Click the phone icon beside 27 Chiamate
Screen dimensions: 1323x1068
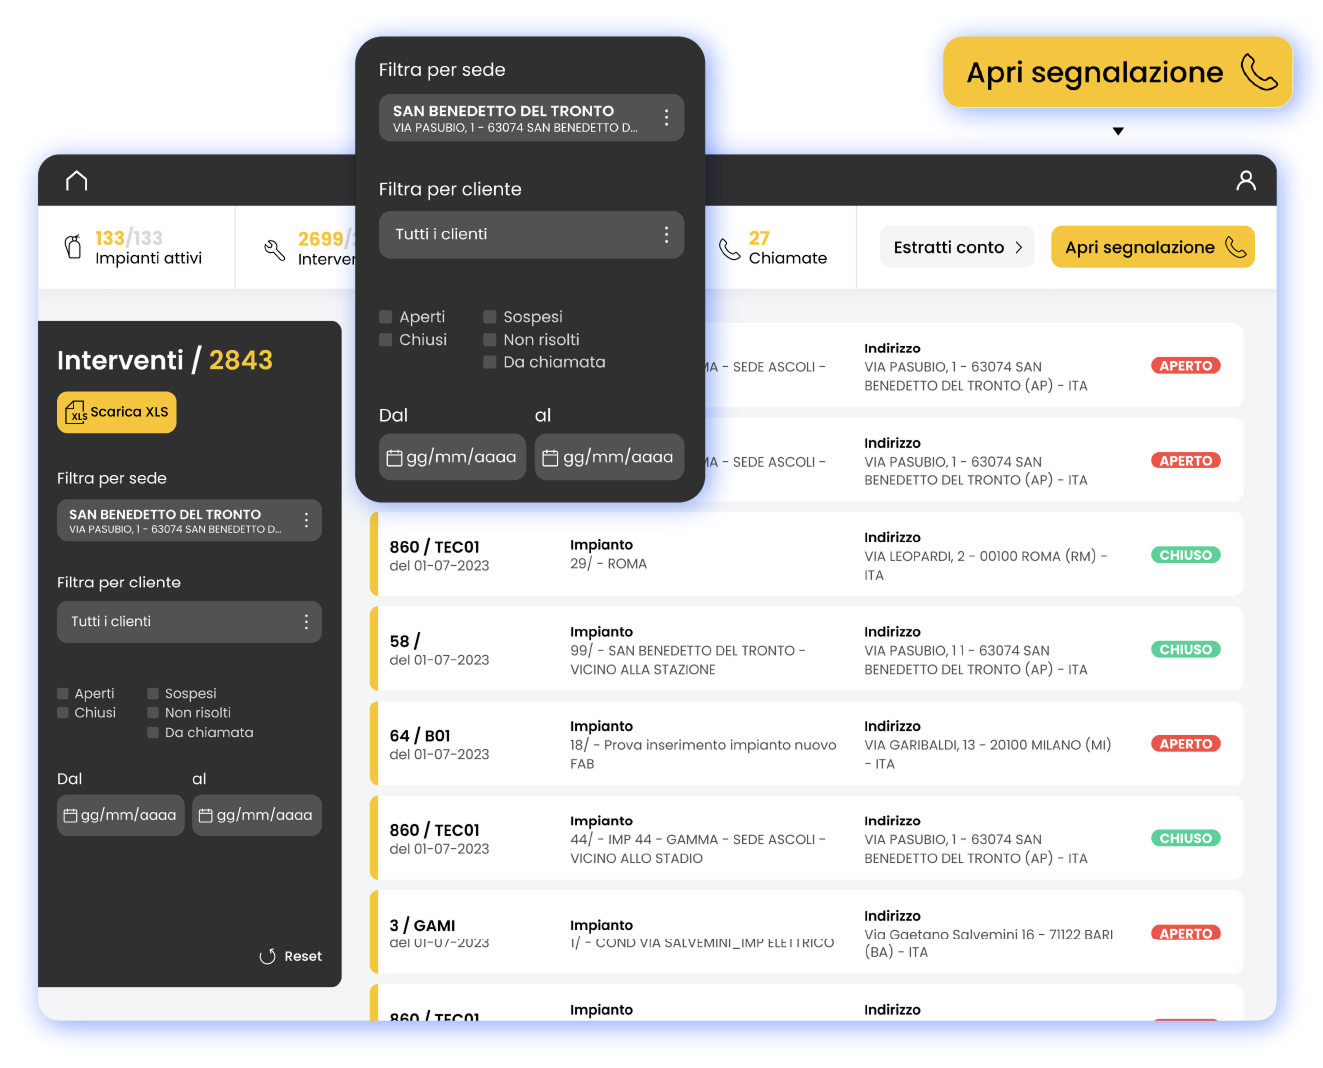tap(729, 249)
